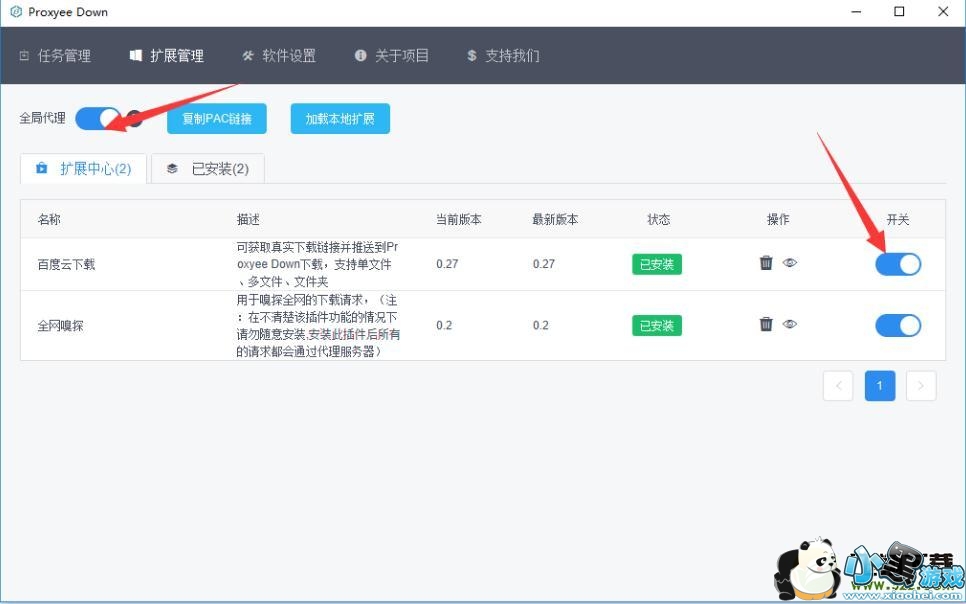Select the 扩展中心(2) tab
Viewport: 966px width, 604px height.
tap(84, 169)
